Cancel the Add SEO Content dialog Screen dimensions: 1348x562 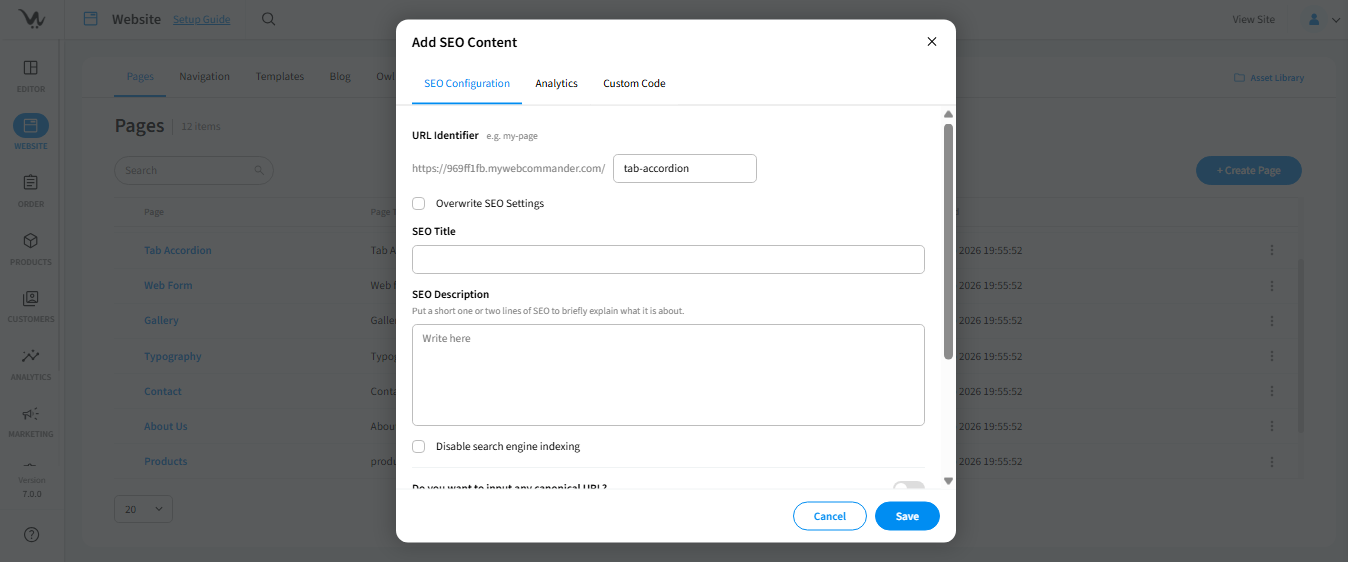829,516
